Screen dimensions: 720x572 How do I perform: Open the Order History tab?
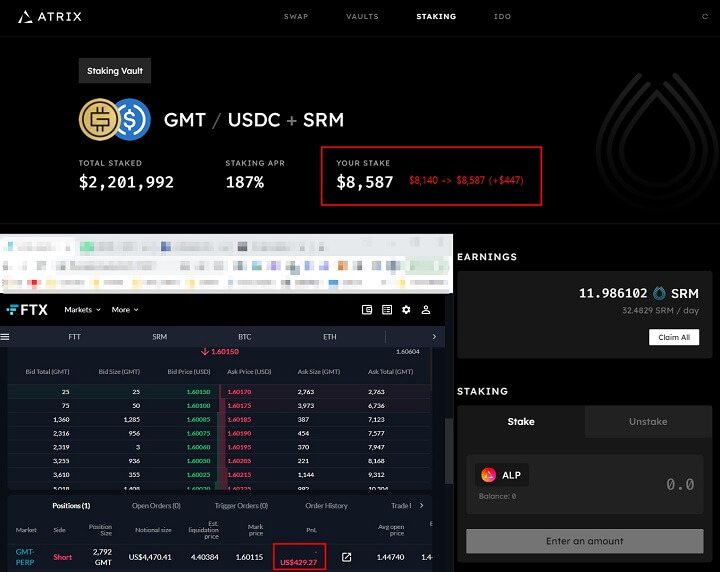click(x=326, y=505)
